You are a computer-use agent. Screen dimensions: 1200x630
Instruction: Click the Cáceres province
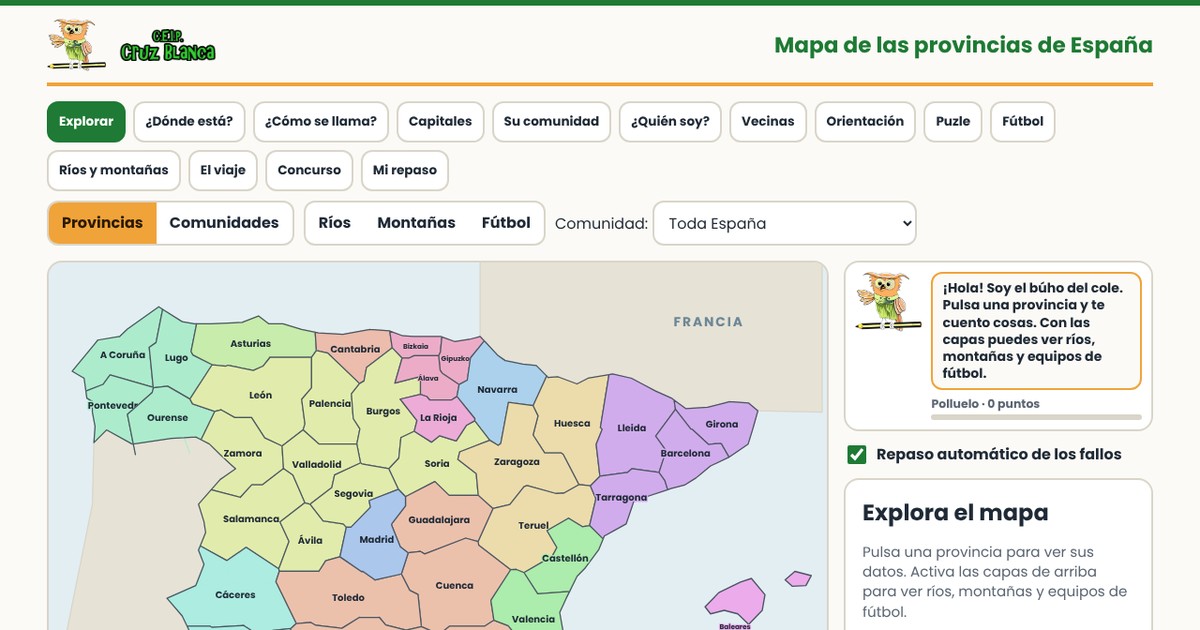point(235,595)
